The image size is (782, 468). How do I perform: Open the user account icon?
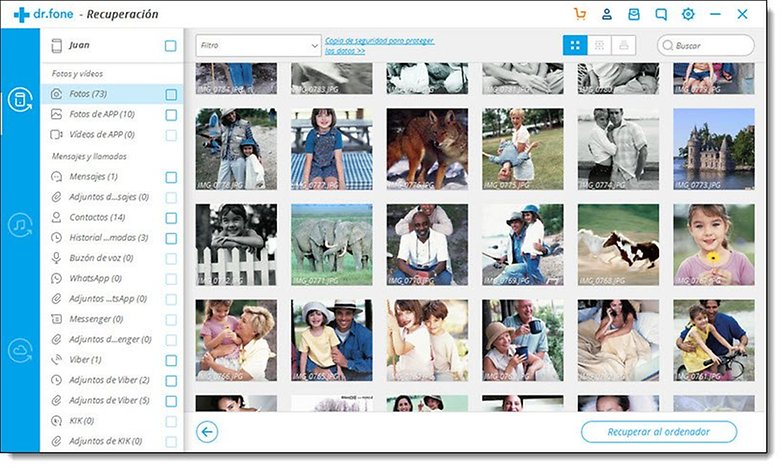click(606, 14)
